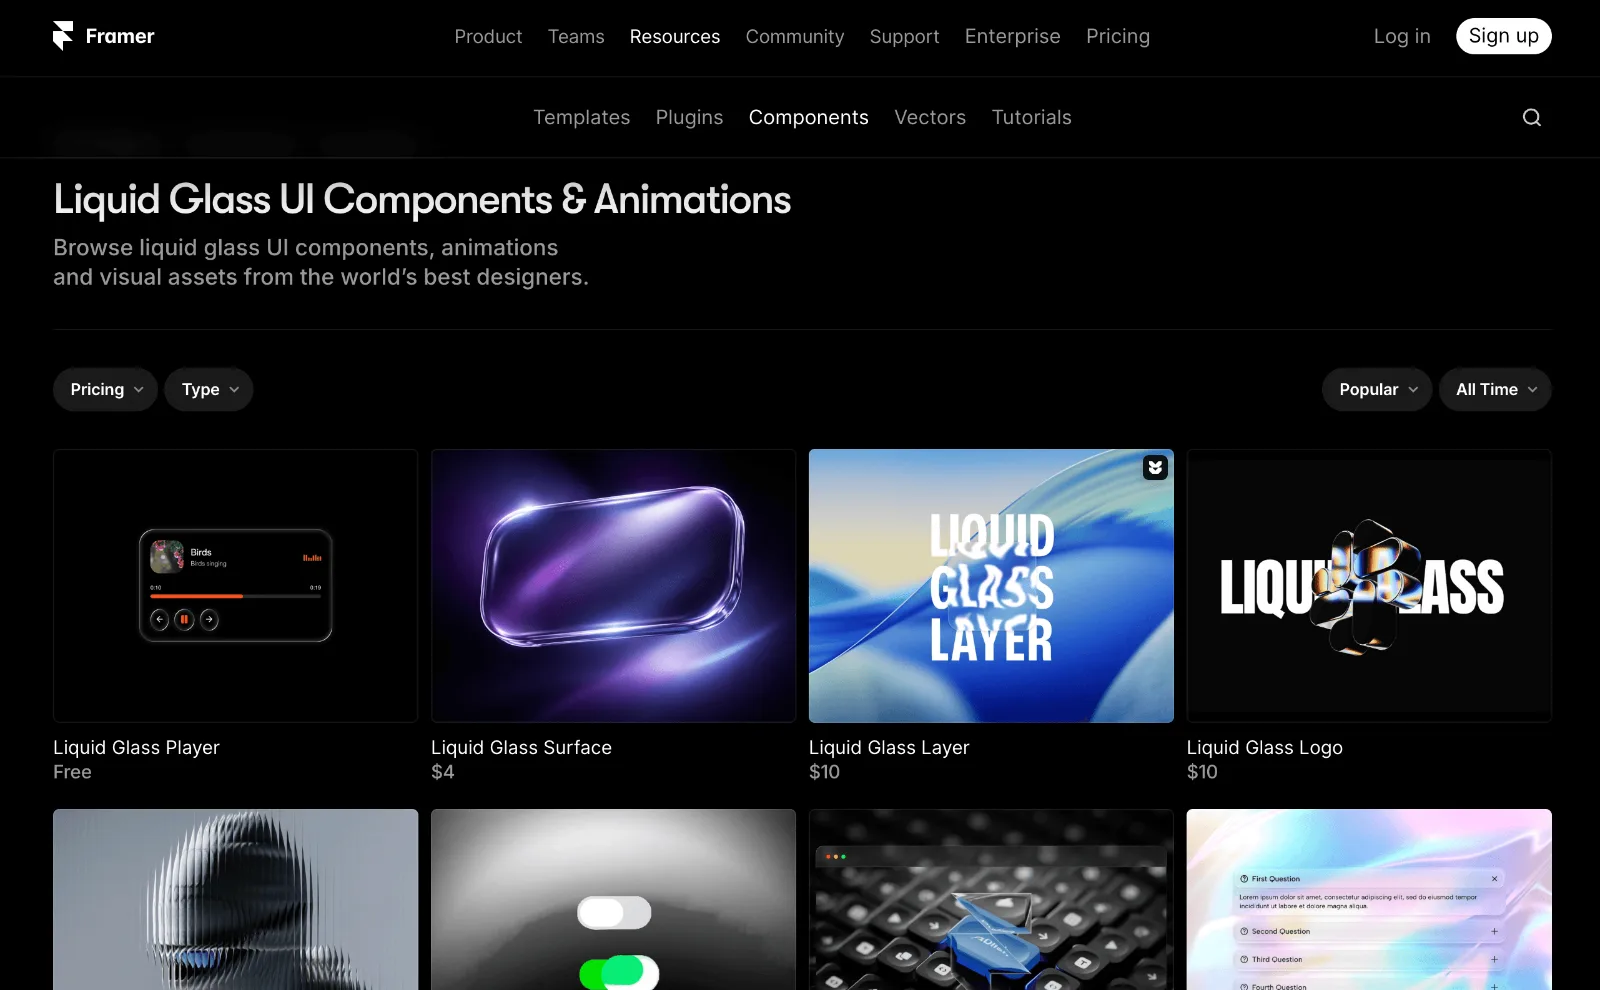Click the Liquid Glass Player title

[x=136, y=748]
